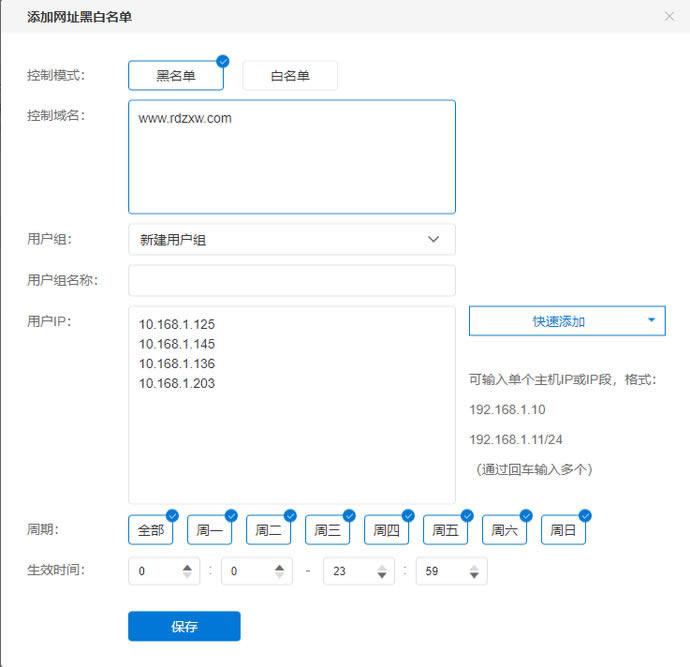The image size is (690, 667).
Task: Decrease the start minute with down arrow
Action: [x=279, y=576]
